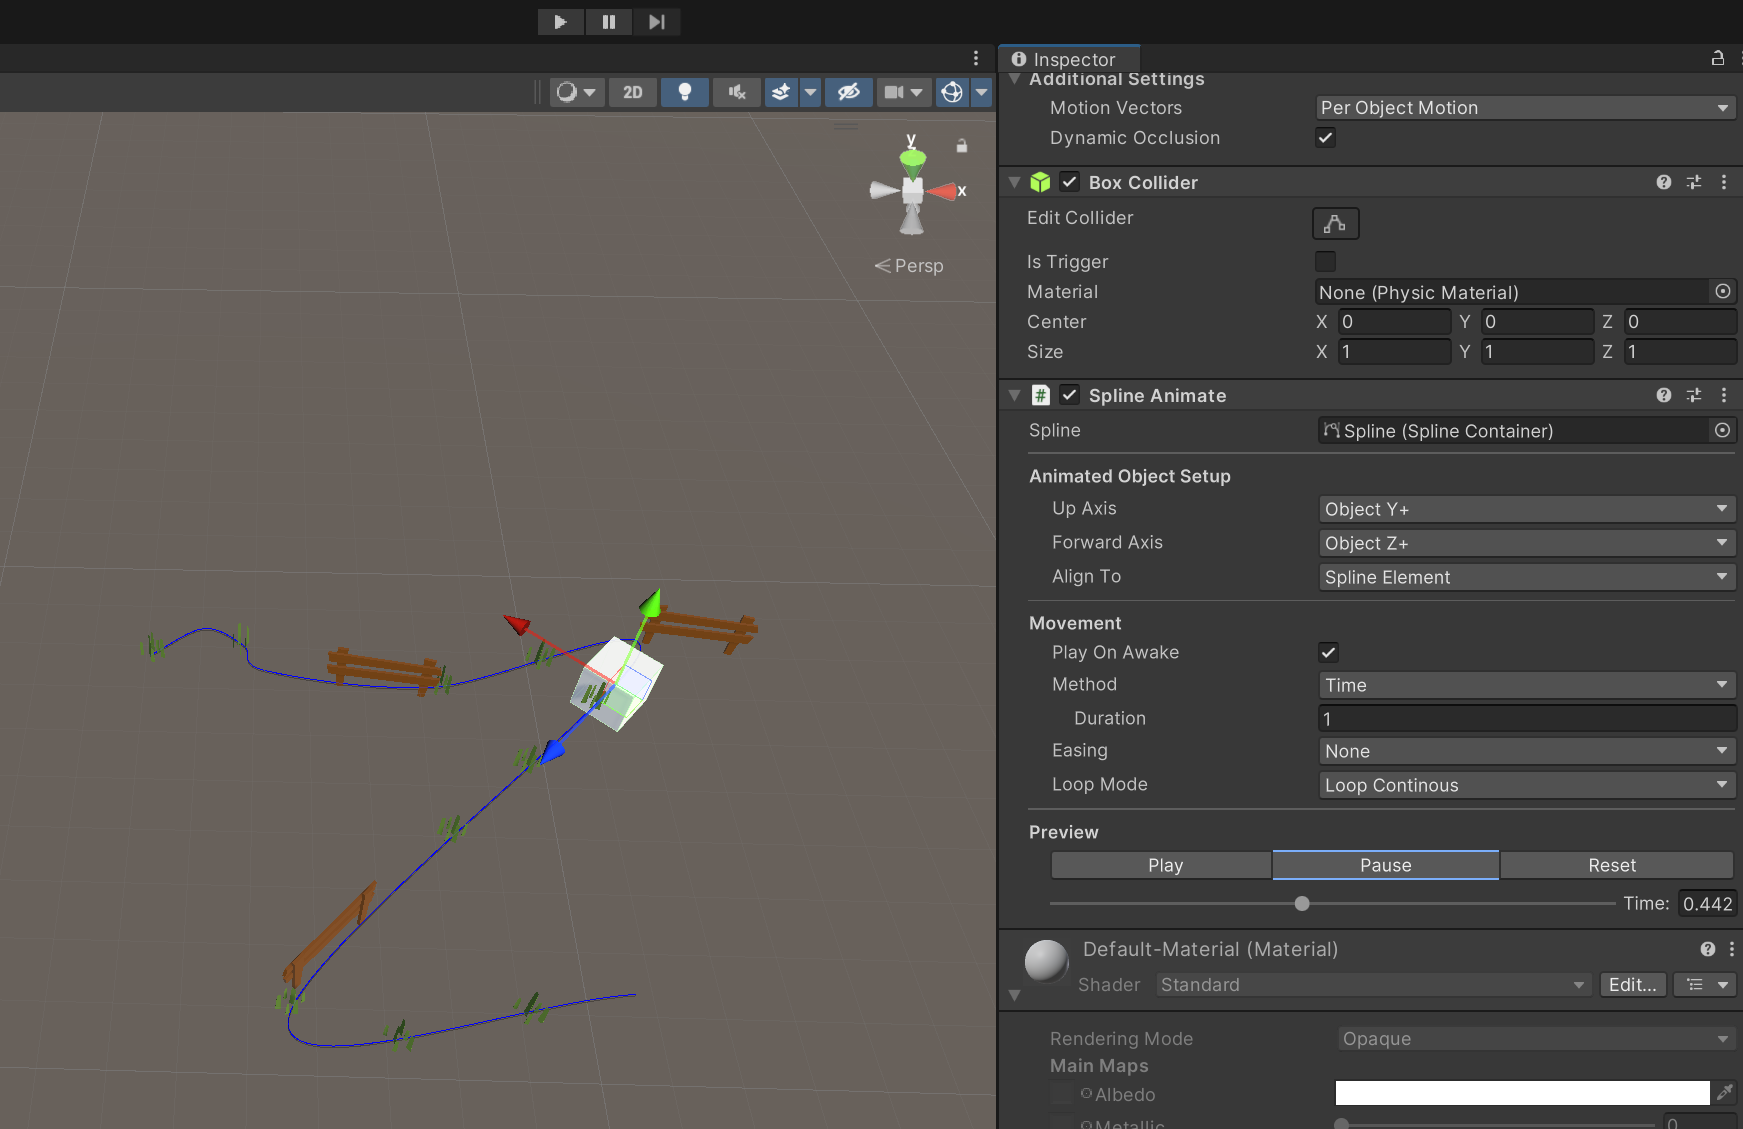1743x1129 pixels.
Task: Disable the Box Collider enable checkbox
Action: (x=1069, y=182)
